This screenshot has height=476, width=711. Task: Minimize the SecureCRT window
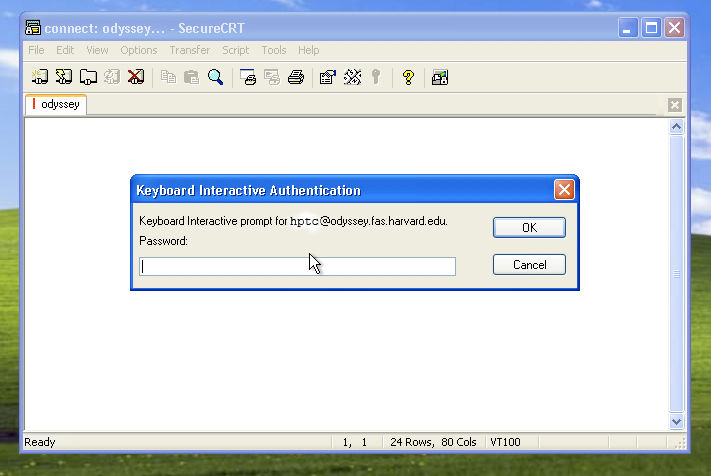pyautogui.click(x=628, y=28)
